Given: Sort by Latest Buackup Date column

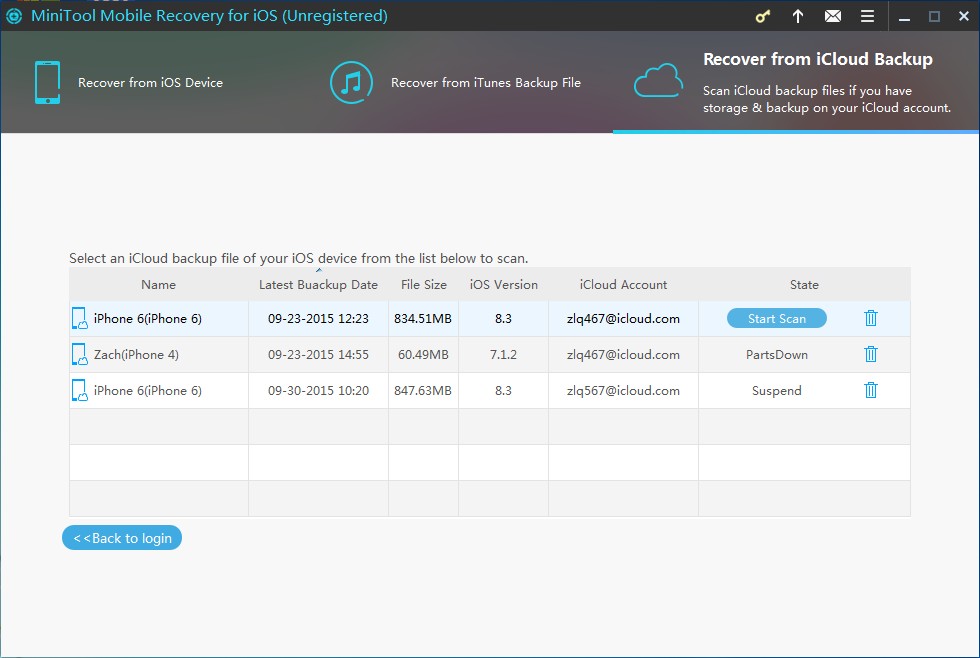Looking at the screenshot, I should [x=318, y=285].
